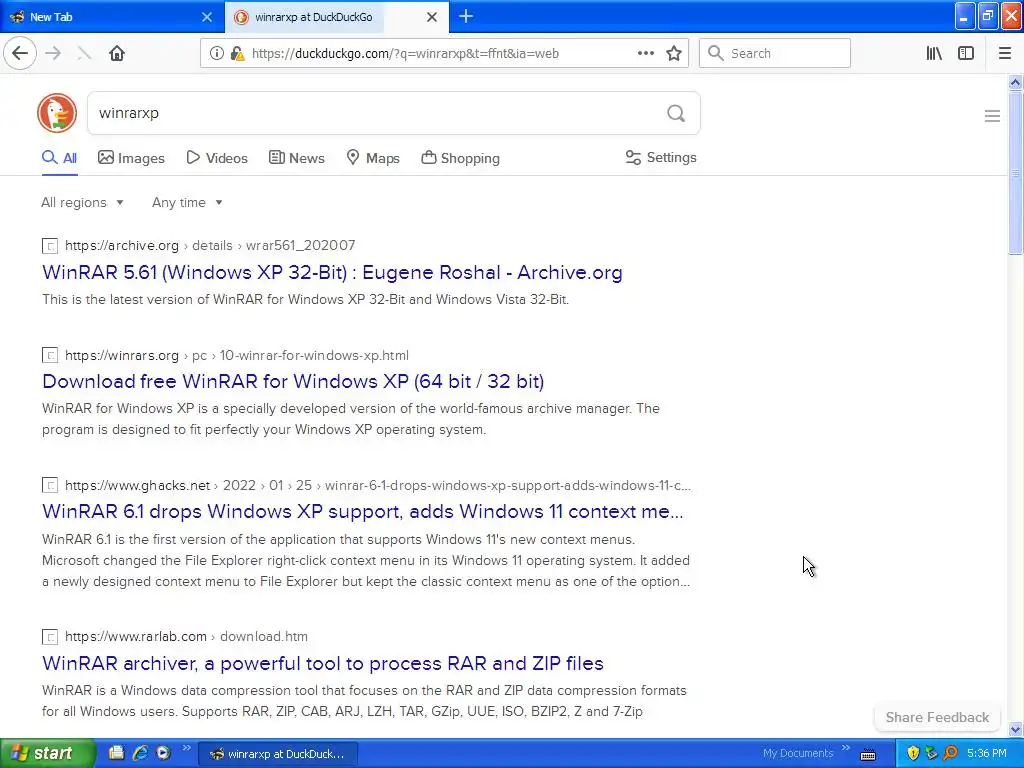Viewport: 1024px width, 768px height.
Task: Click the page scrollbar down arrow
Action: coord(1015,729)
